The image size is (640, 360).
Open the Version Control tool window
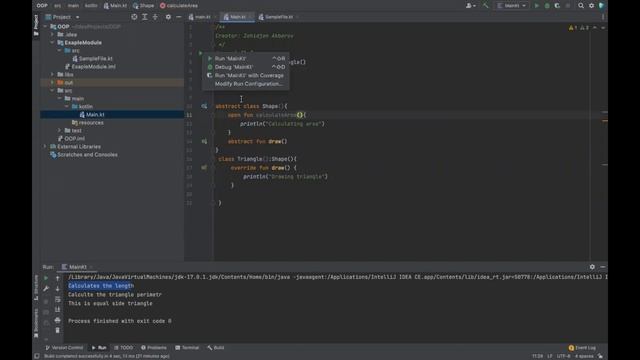click(64, 348)
